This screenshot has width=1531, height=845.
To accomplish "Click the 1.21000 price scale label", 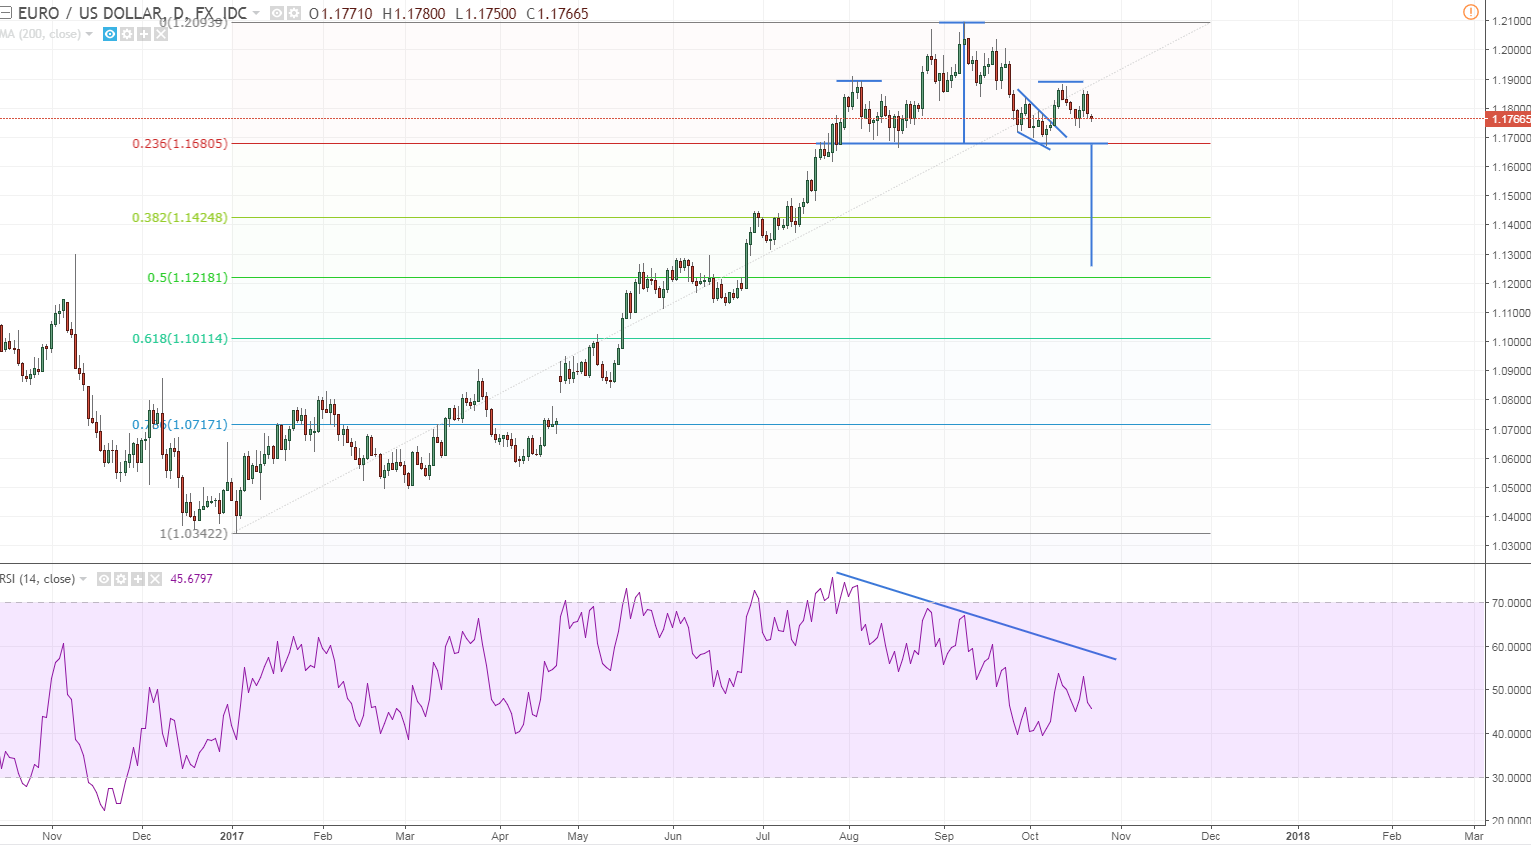I will pos(1510,21).
